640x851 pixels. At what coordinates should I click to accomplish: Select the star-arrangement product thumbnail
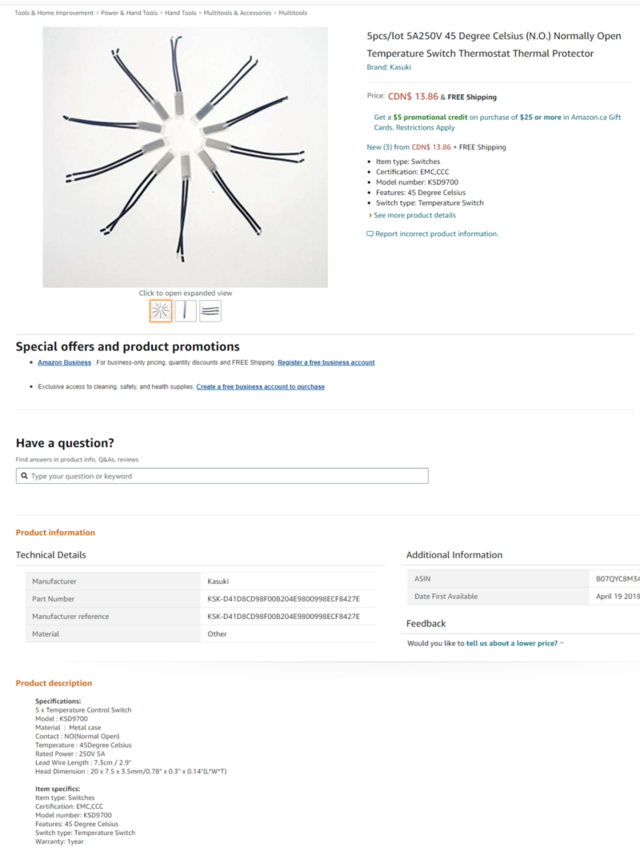pos(161,311)
